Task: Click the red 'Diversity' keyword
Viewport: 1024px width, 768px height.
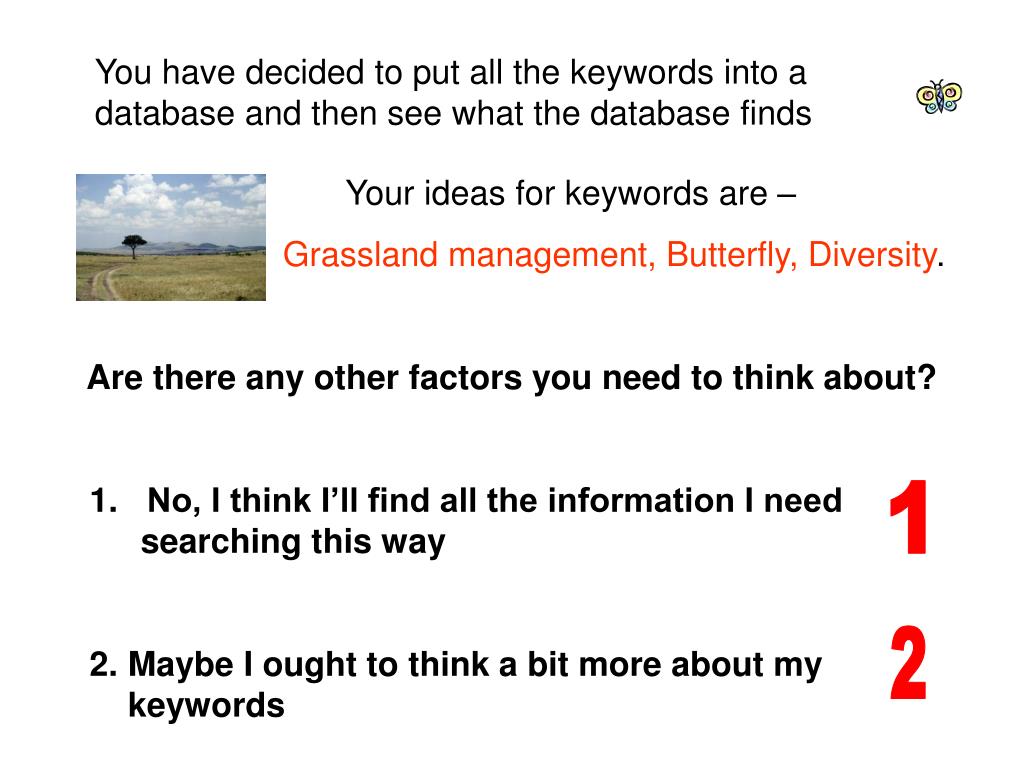Action: 872,255
